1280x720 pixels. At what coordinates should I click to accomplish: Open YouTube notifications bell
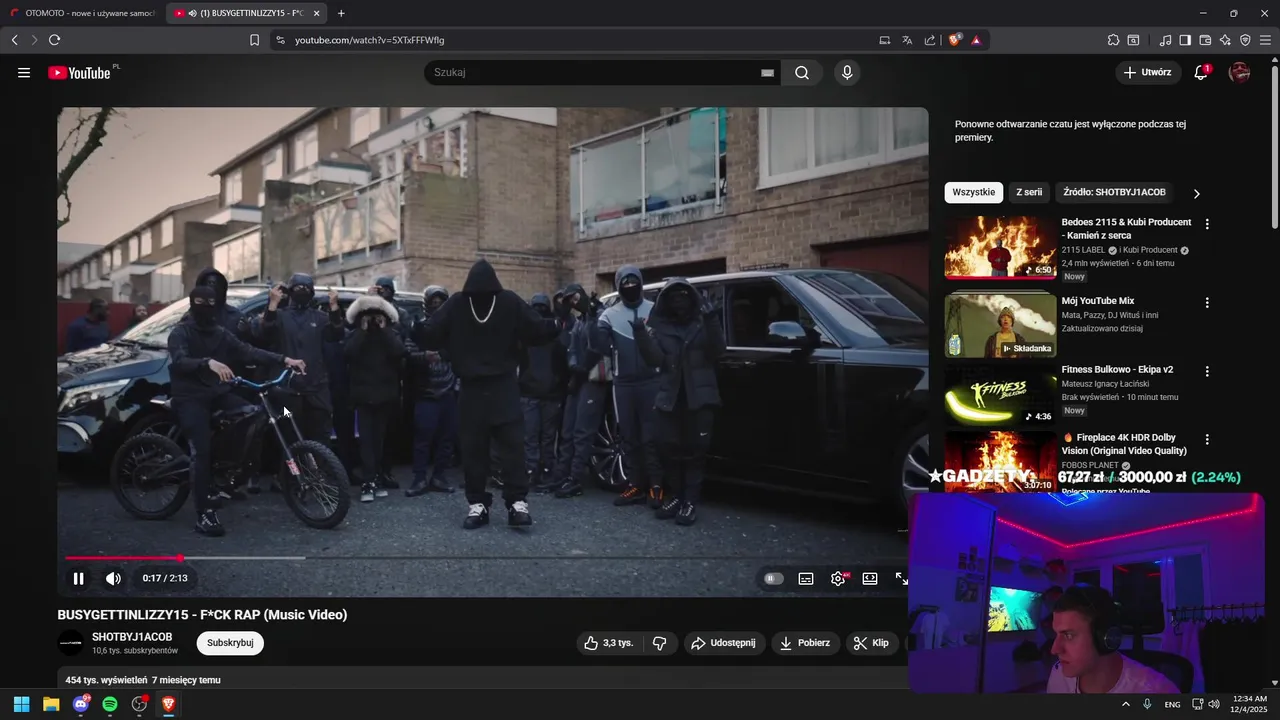[x=1201, y=73]
